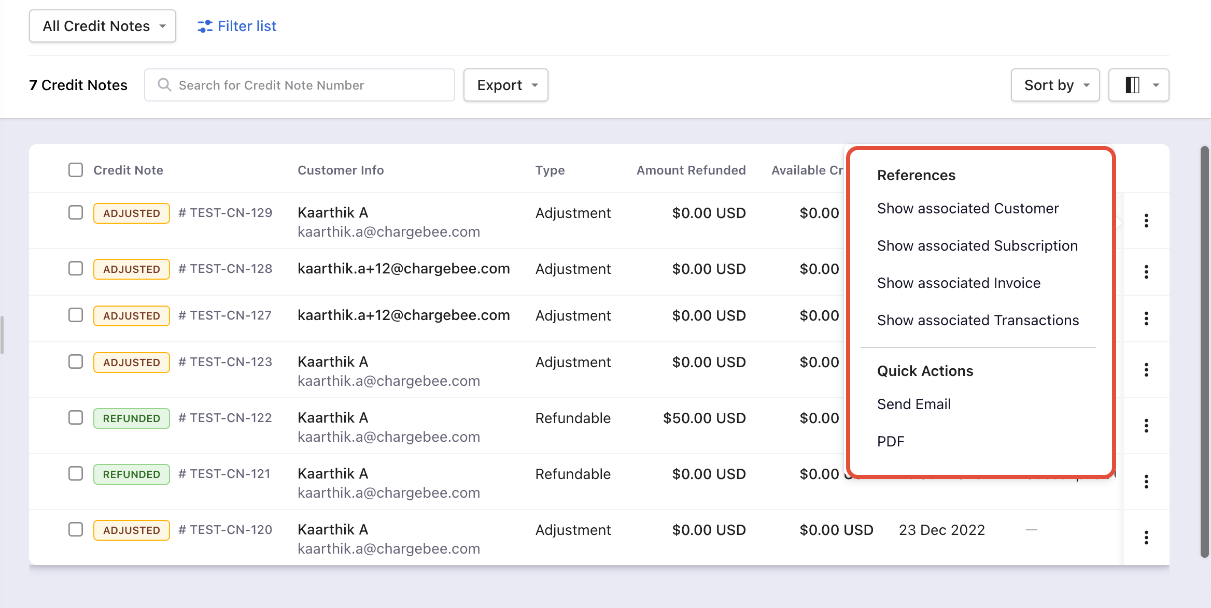Image resolution: width=1211 pixels, height=608 pixels.
Task: Open more actions for TEST-CN-122
Action: 1146,426
